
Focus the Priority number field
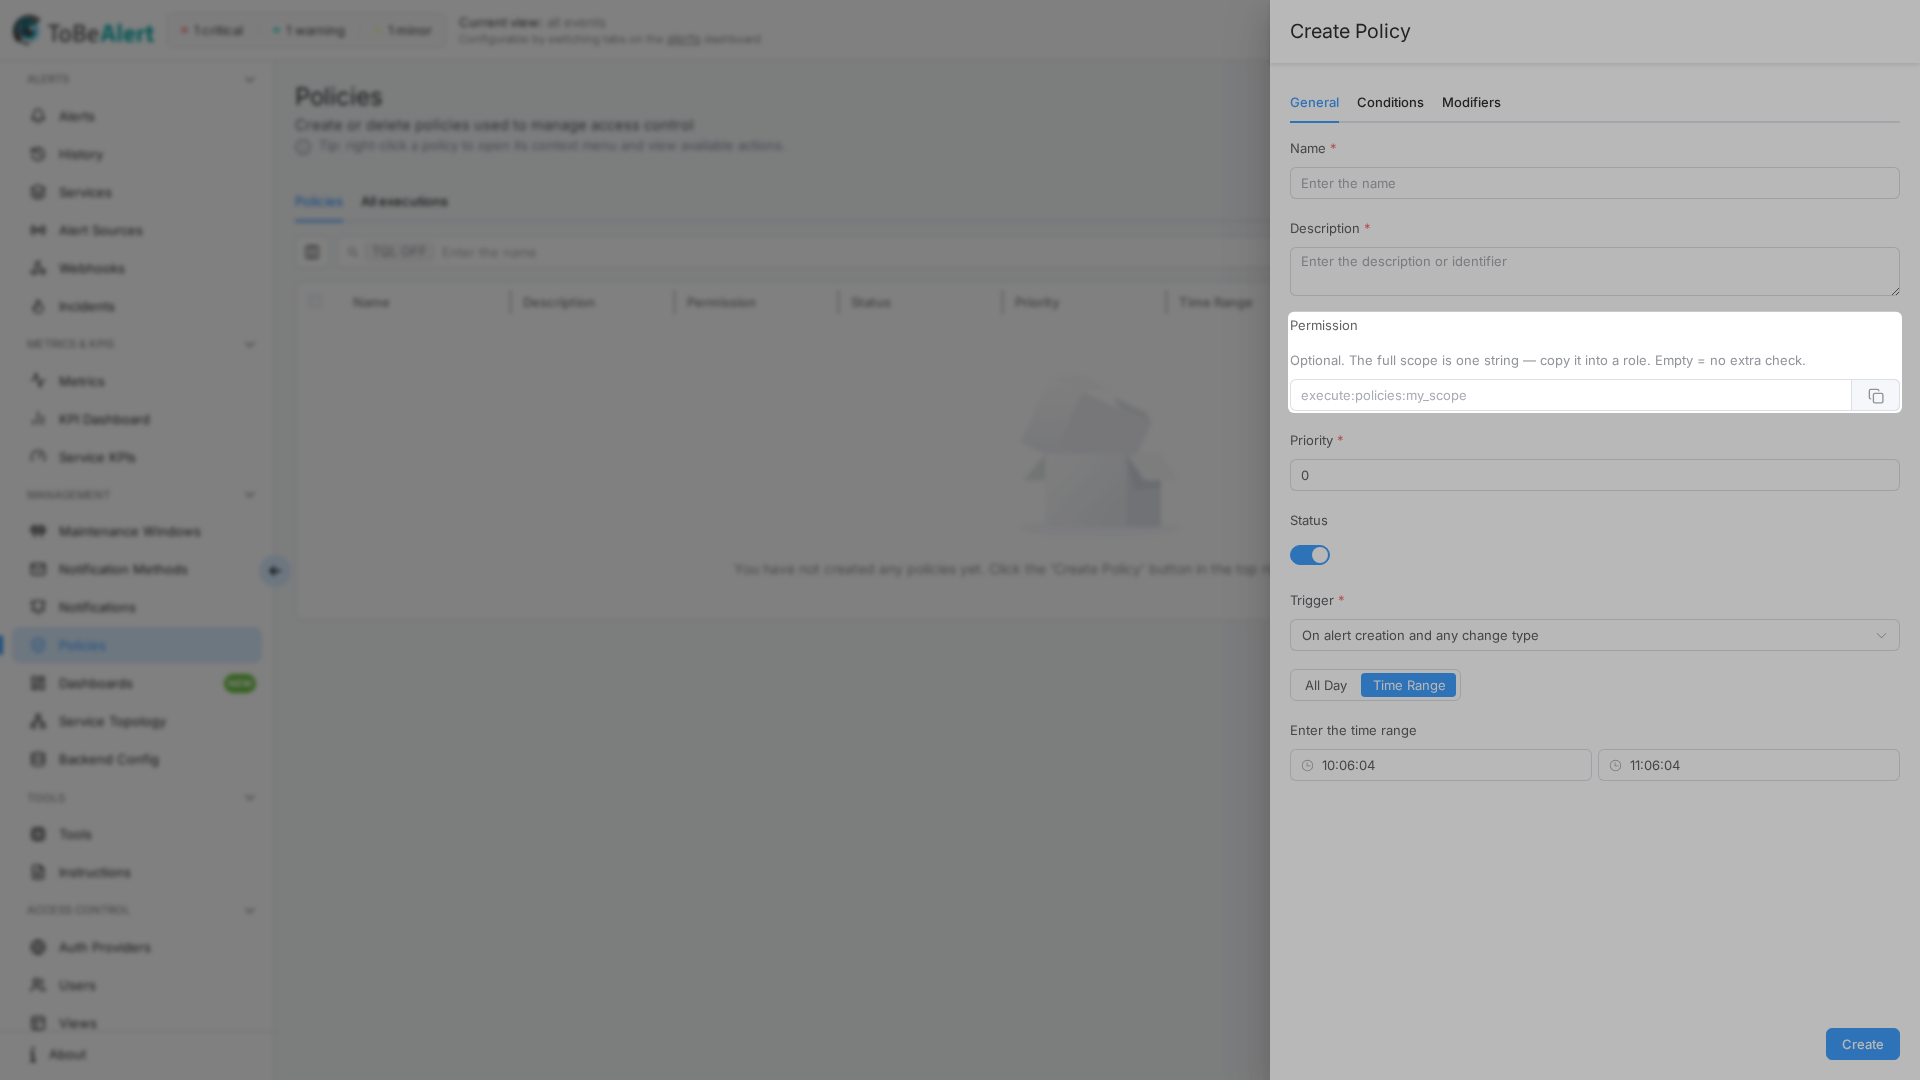1594,475
